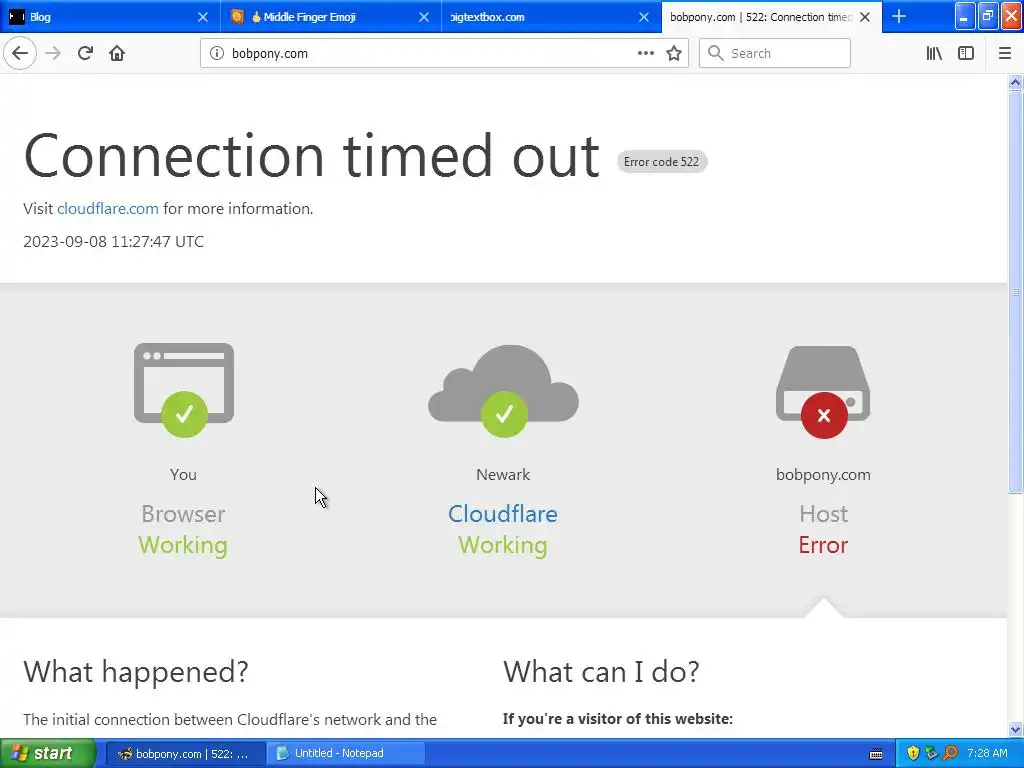The image size is (1024, 768).
Task: Switch to the bigtextbox.com tab
Action: 551,17
